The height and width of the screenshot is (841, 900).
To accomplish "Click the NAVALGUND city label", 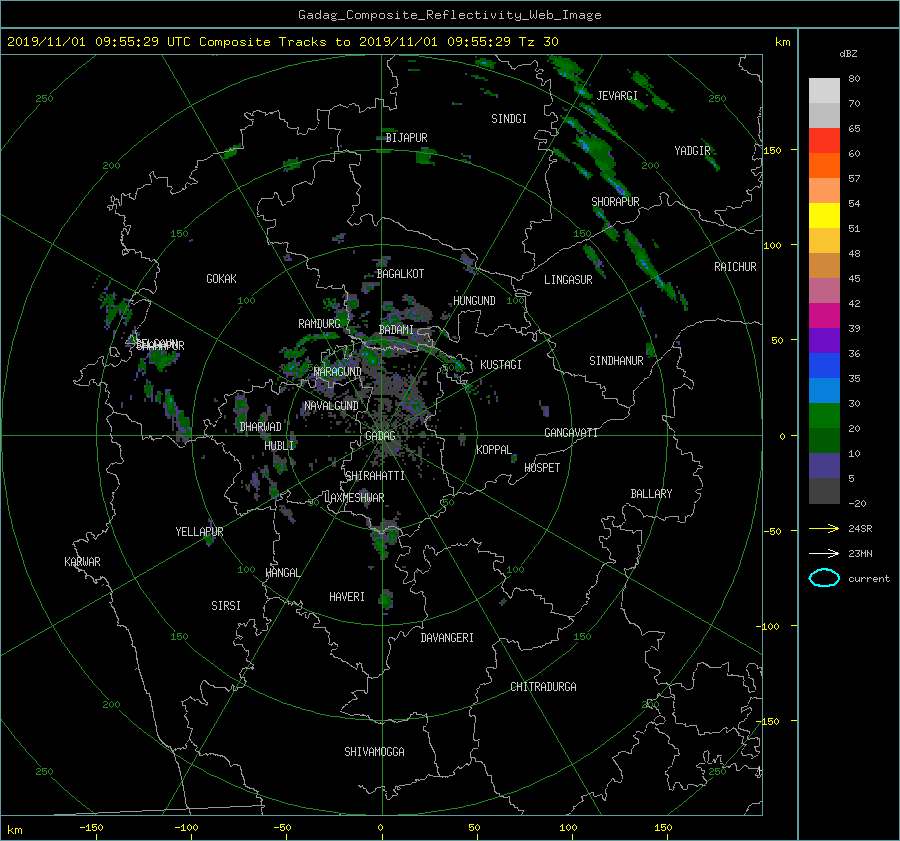I will tap(331, 406).
